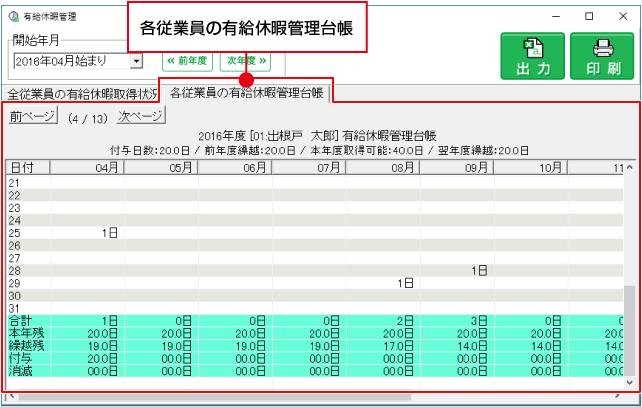Click the horizontal scrollbar thumb
The height and width of the screenshot is (407, 642).
tap(215, 397)
